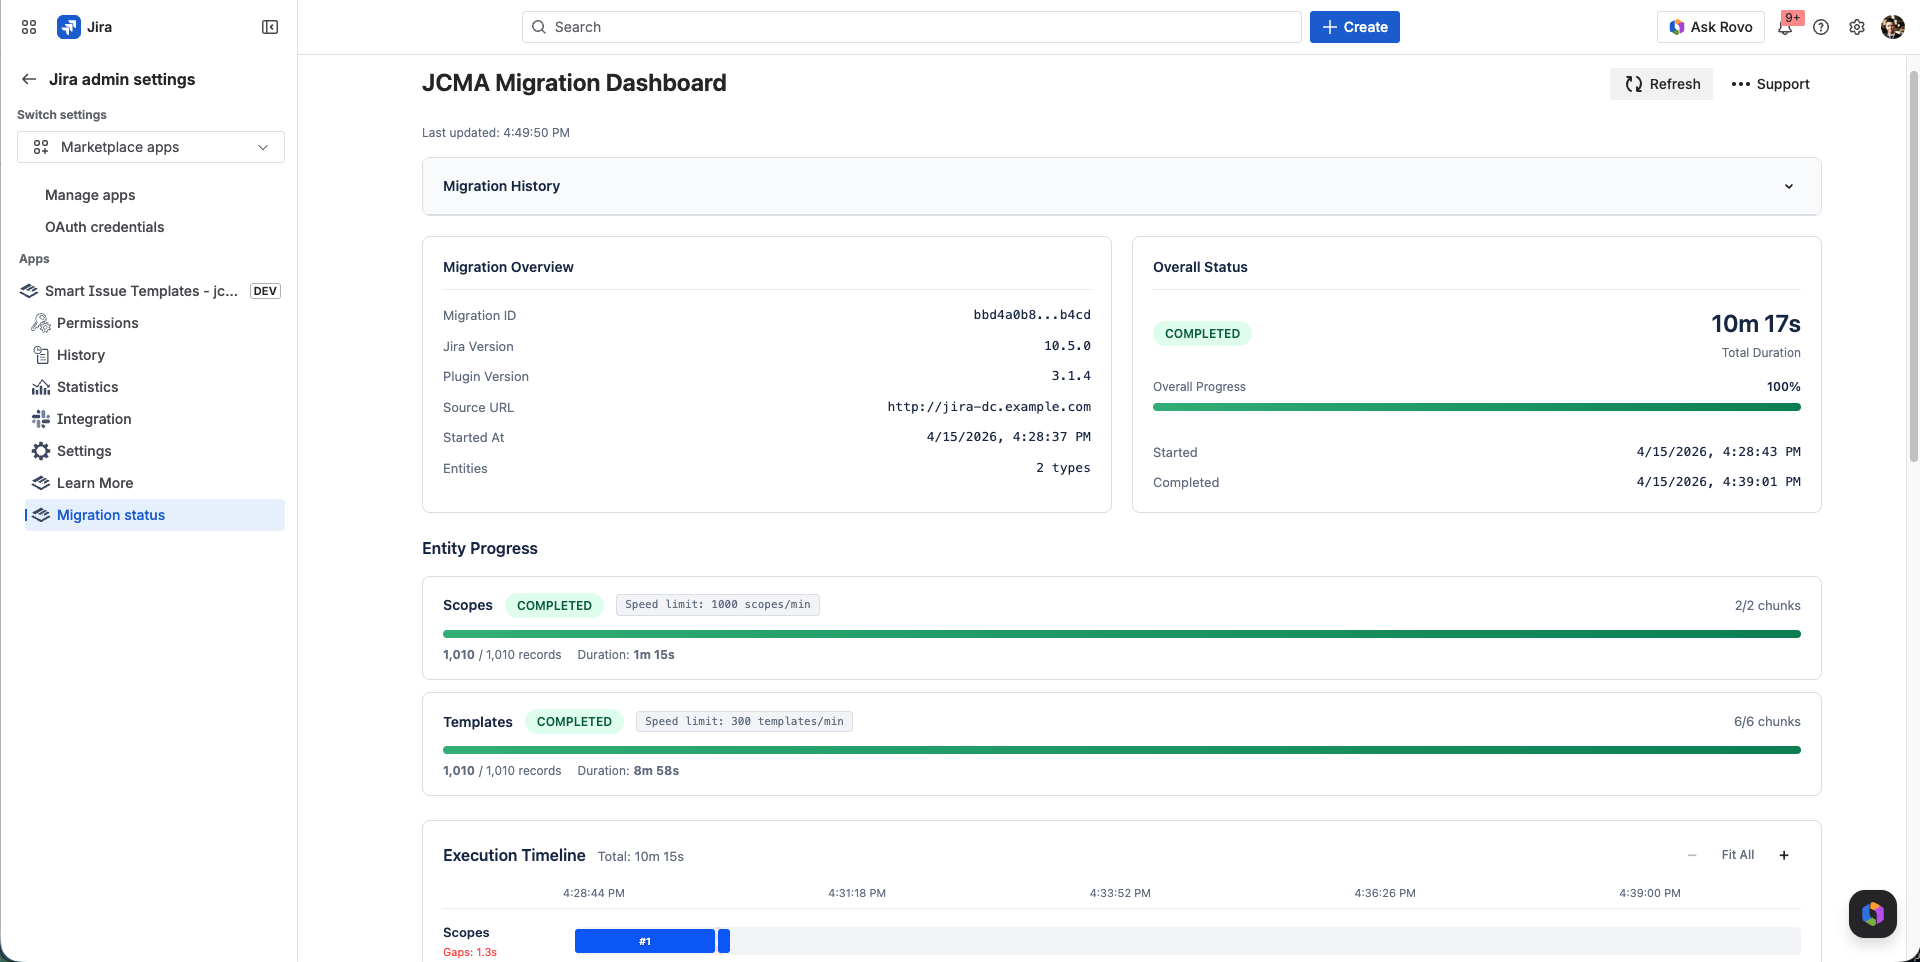Refresh the migration dashboard
The image size is (1920, 962).
(1661, 84)
